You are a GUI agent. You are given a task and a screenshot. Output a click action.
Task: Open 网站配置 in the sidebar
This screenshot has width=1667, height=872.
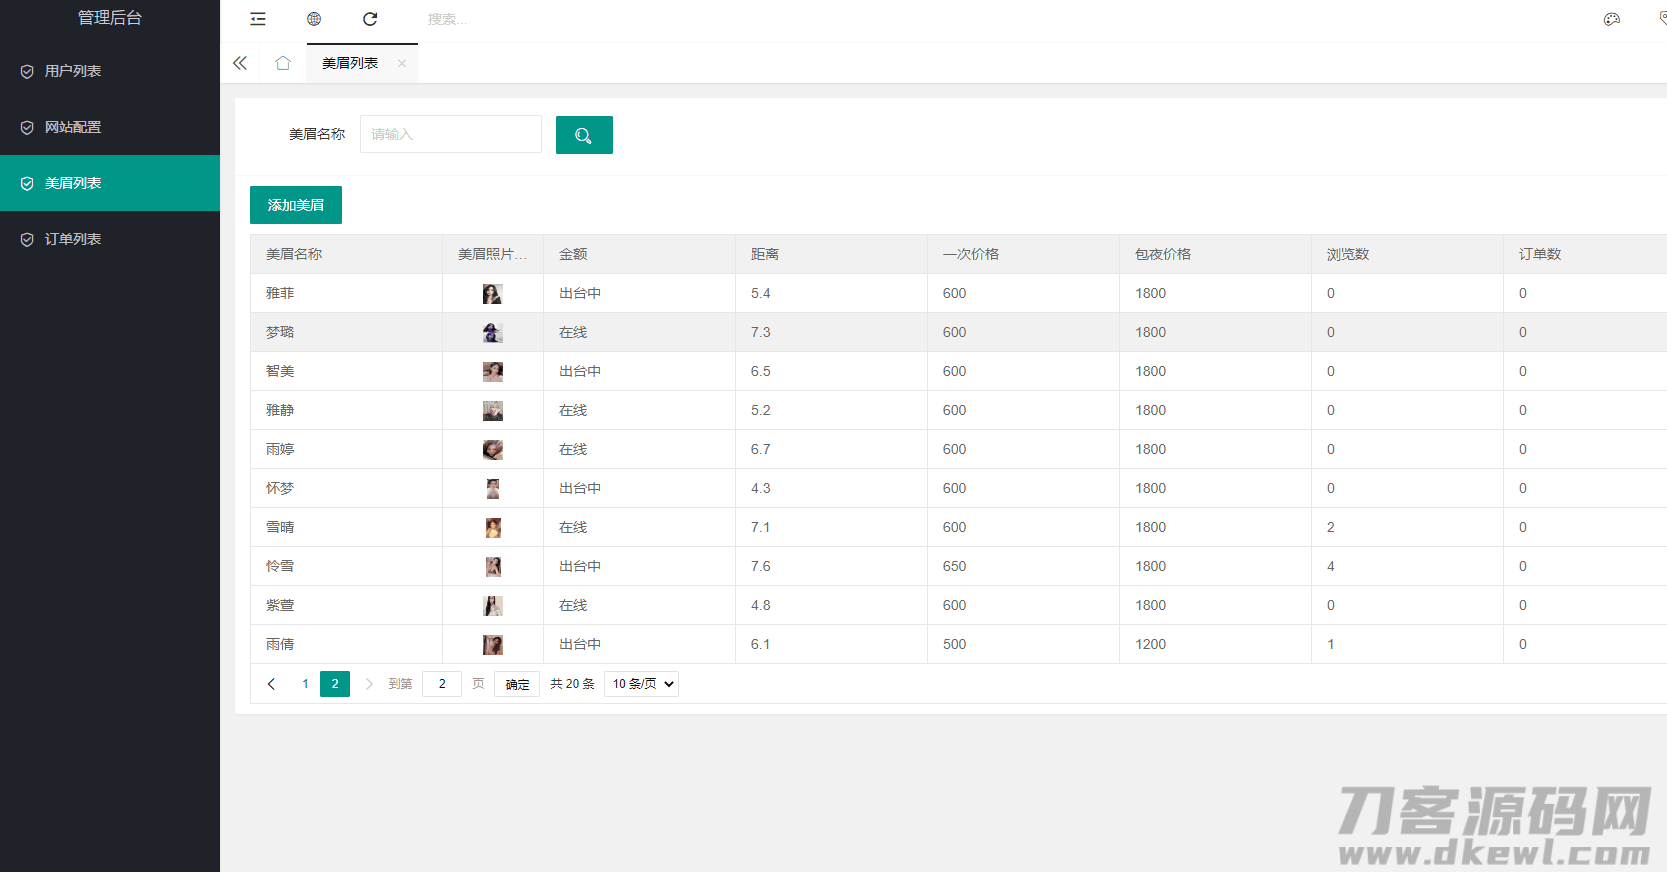(x=73, y=127)
